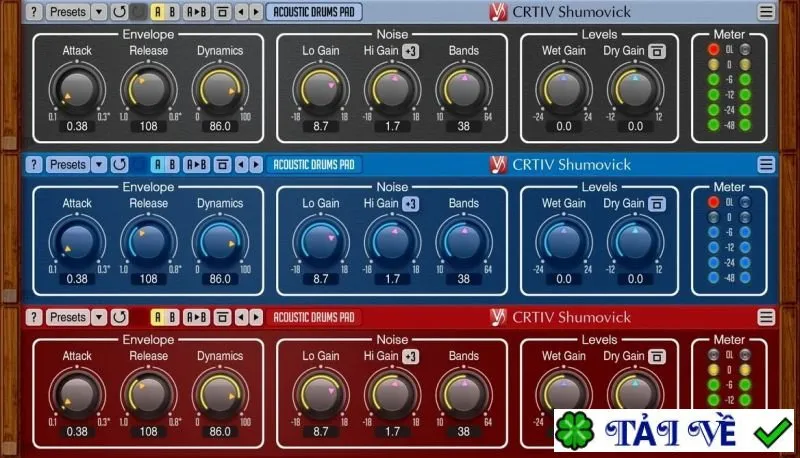Open hamburger menu of gray plugin
800x458 pixels.
pyautogui.click(x=766, y=12)
